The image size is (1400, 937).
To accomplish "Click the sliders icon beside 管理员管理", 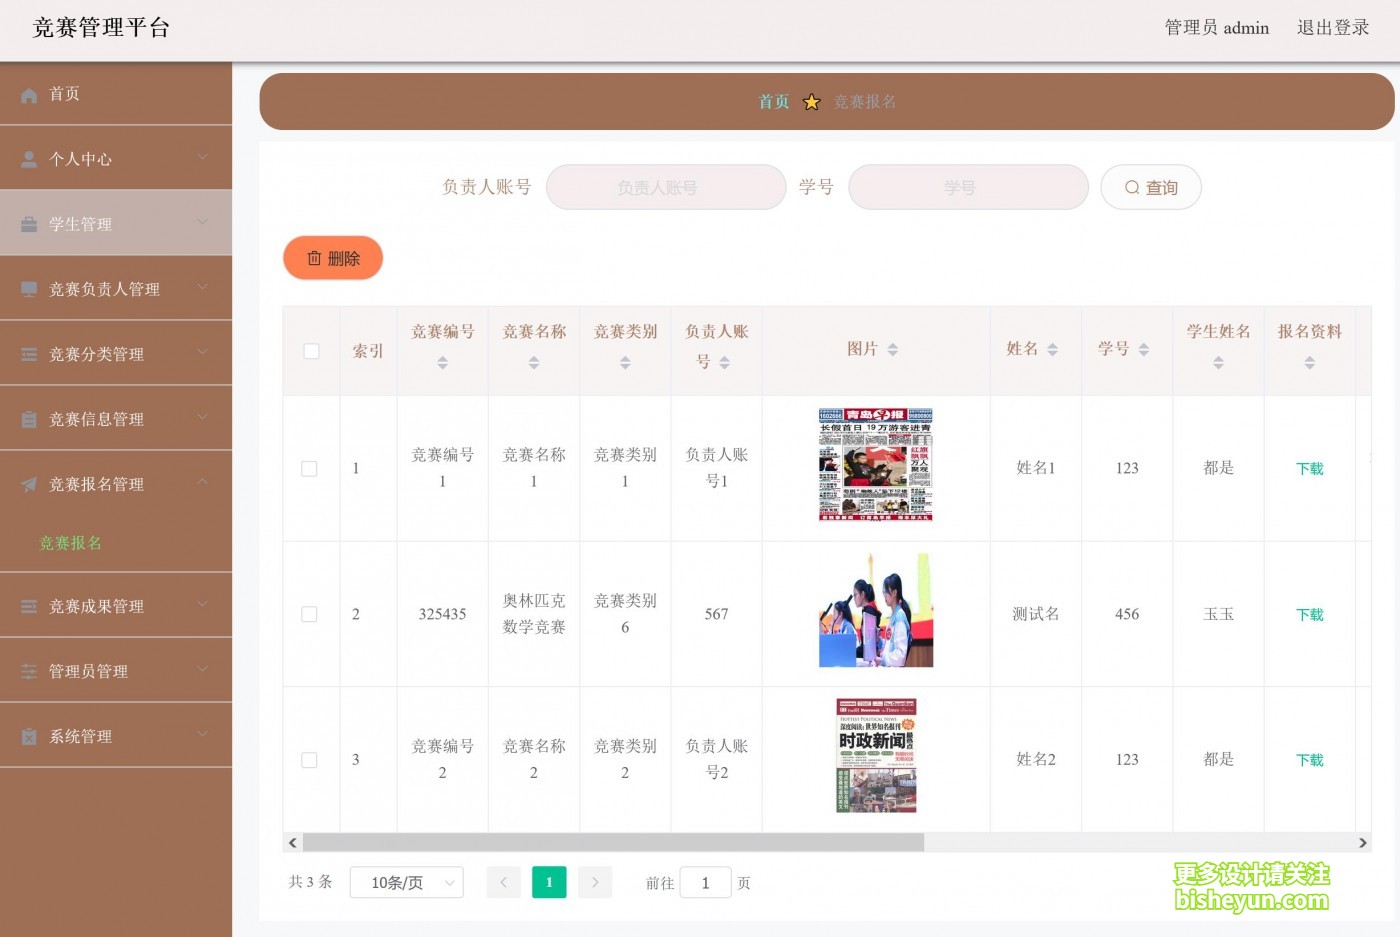I will tap(29, 671).
